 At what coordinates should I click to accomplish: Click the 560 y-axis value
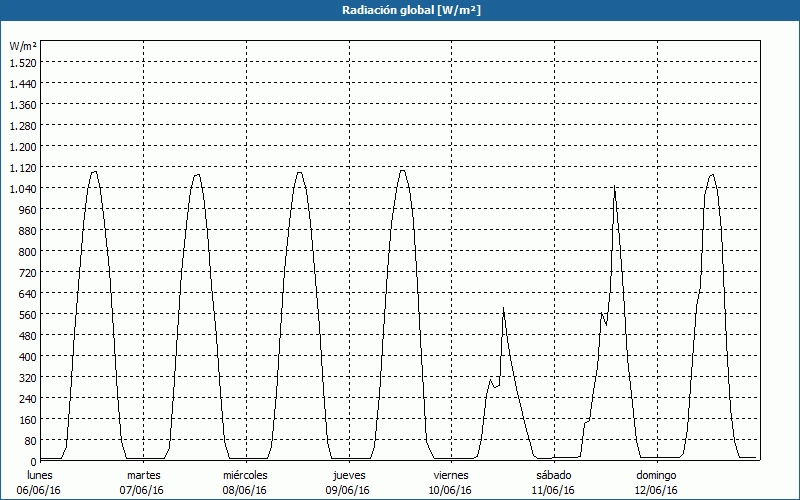[x=28, y=315]
